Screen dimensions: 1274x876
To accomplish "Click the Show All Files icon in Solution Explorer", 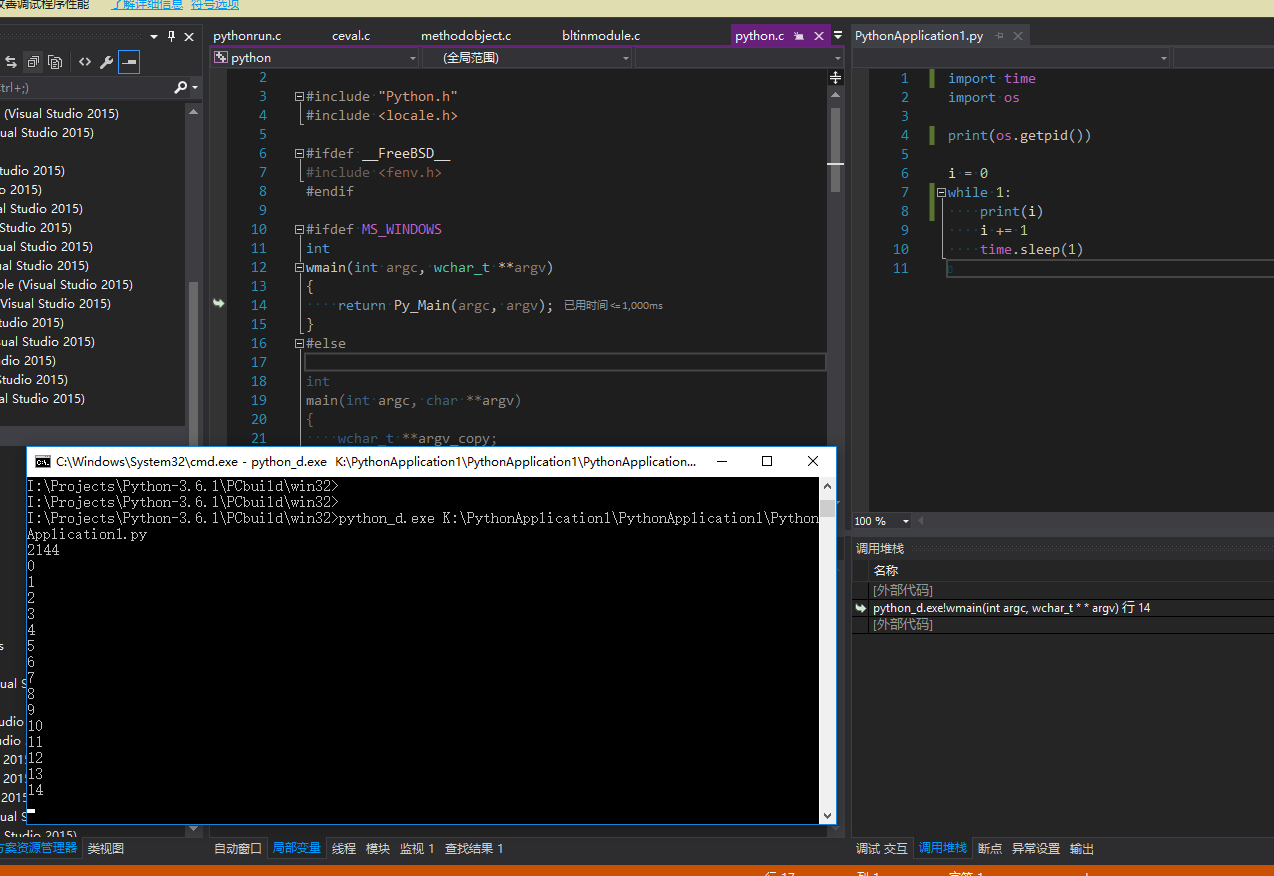I will (55, 61).
